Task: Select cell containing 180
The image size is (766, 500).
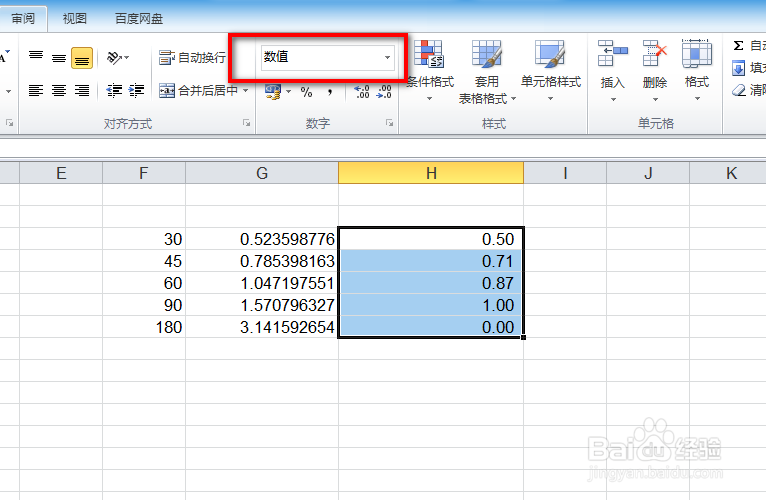Action: (x=144, y=327)
